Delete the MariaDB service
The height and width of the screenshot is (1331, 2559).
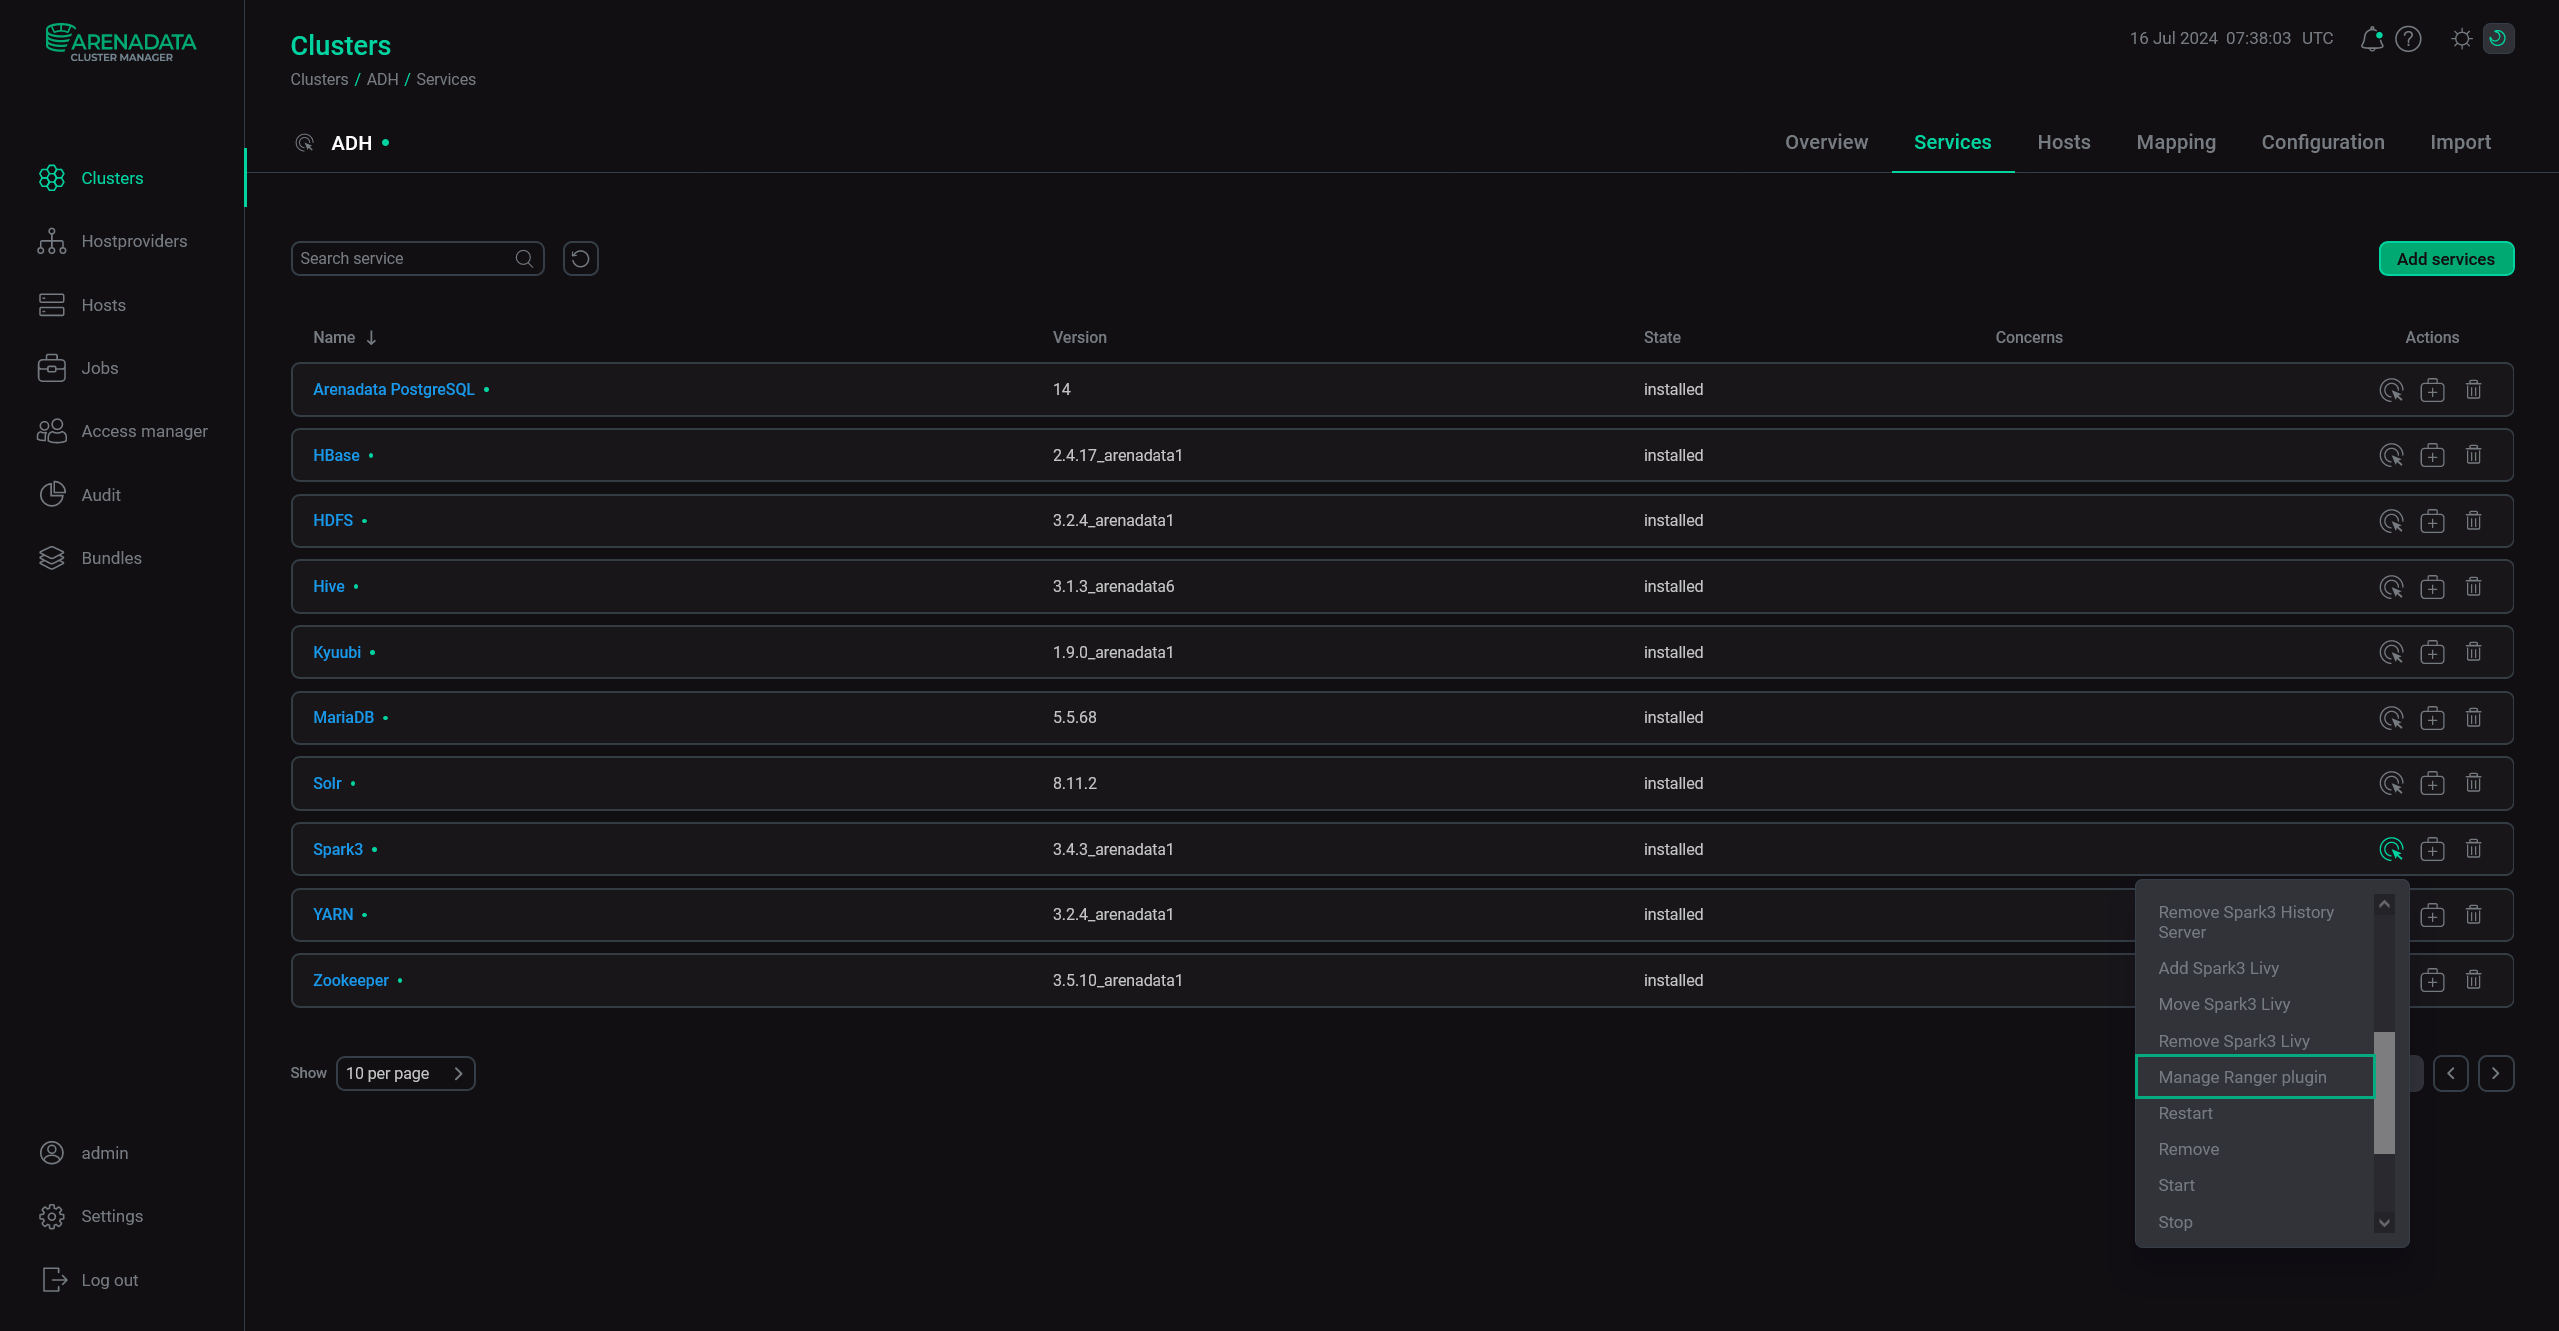coord(2473,718)
